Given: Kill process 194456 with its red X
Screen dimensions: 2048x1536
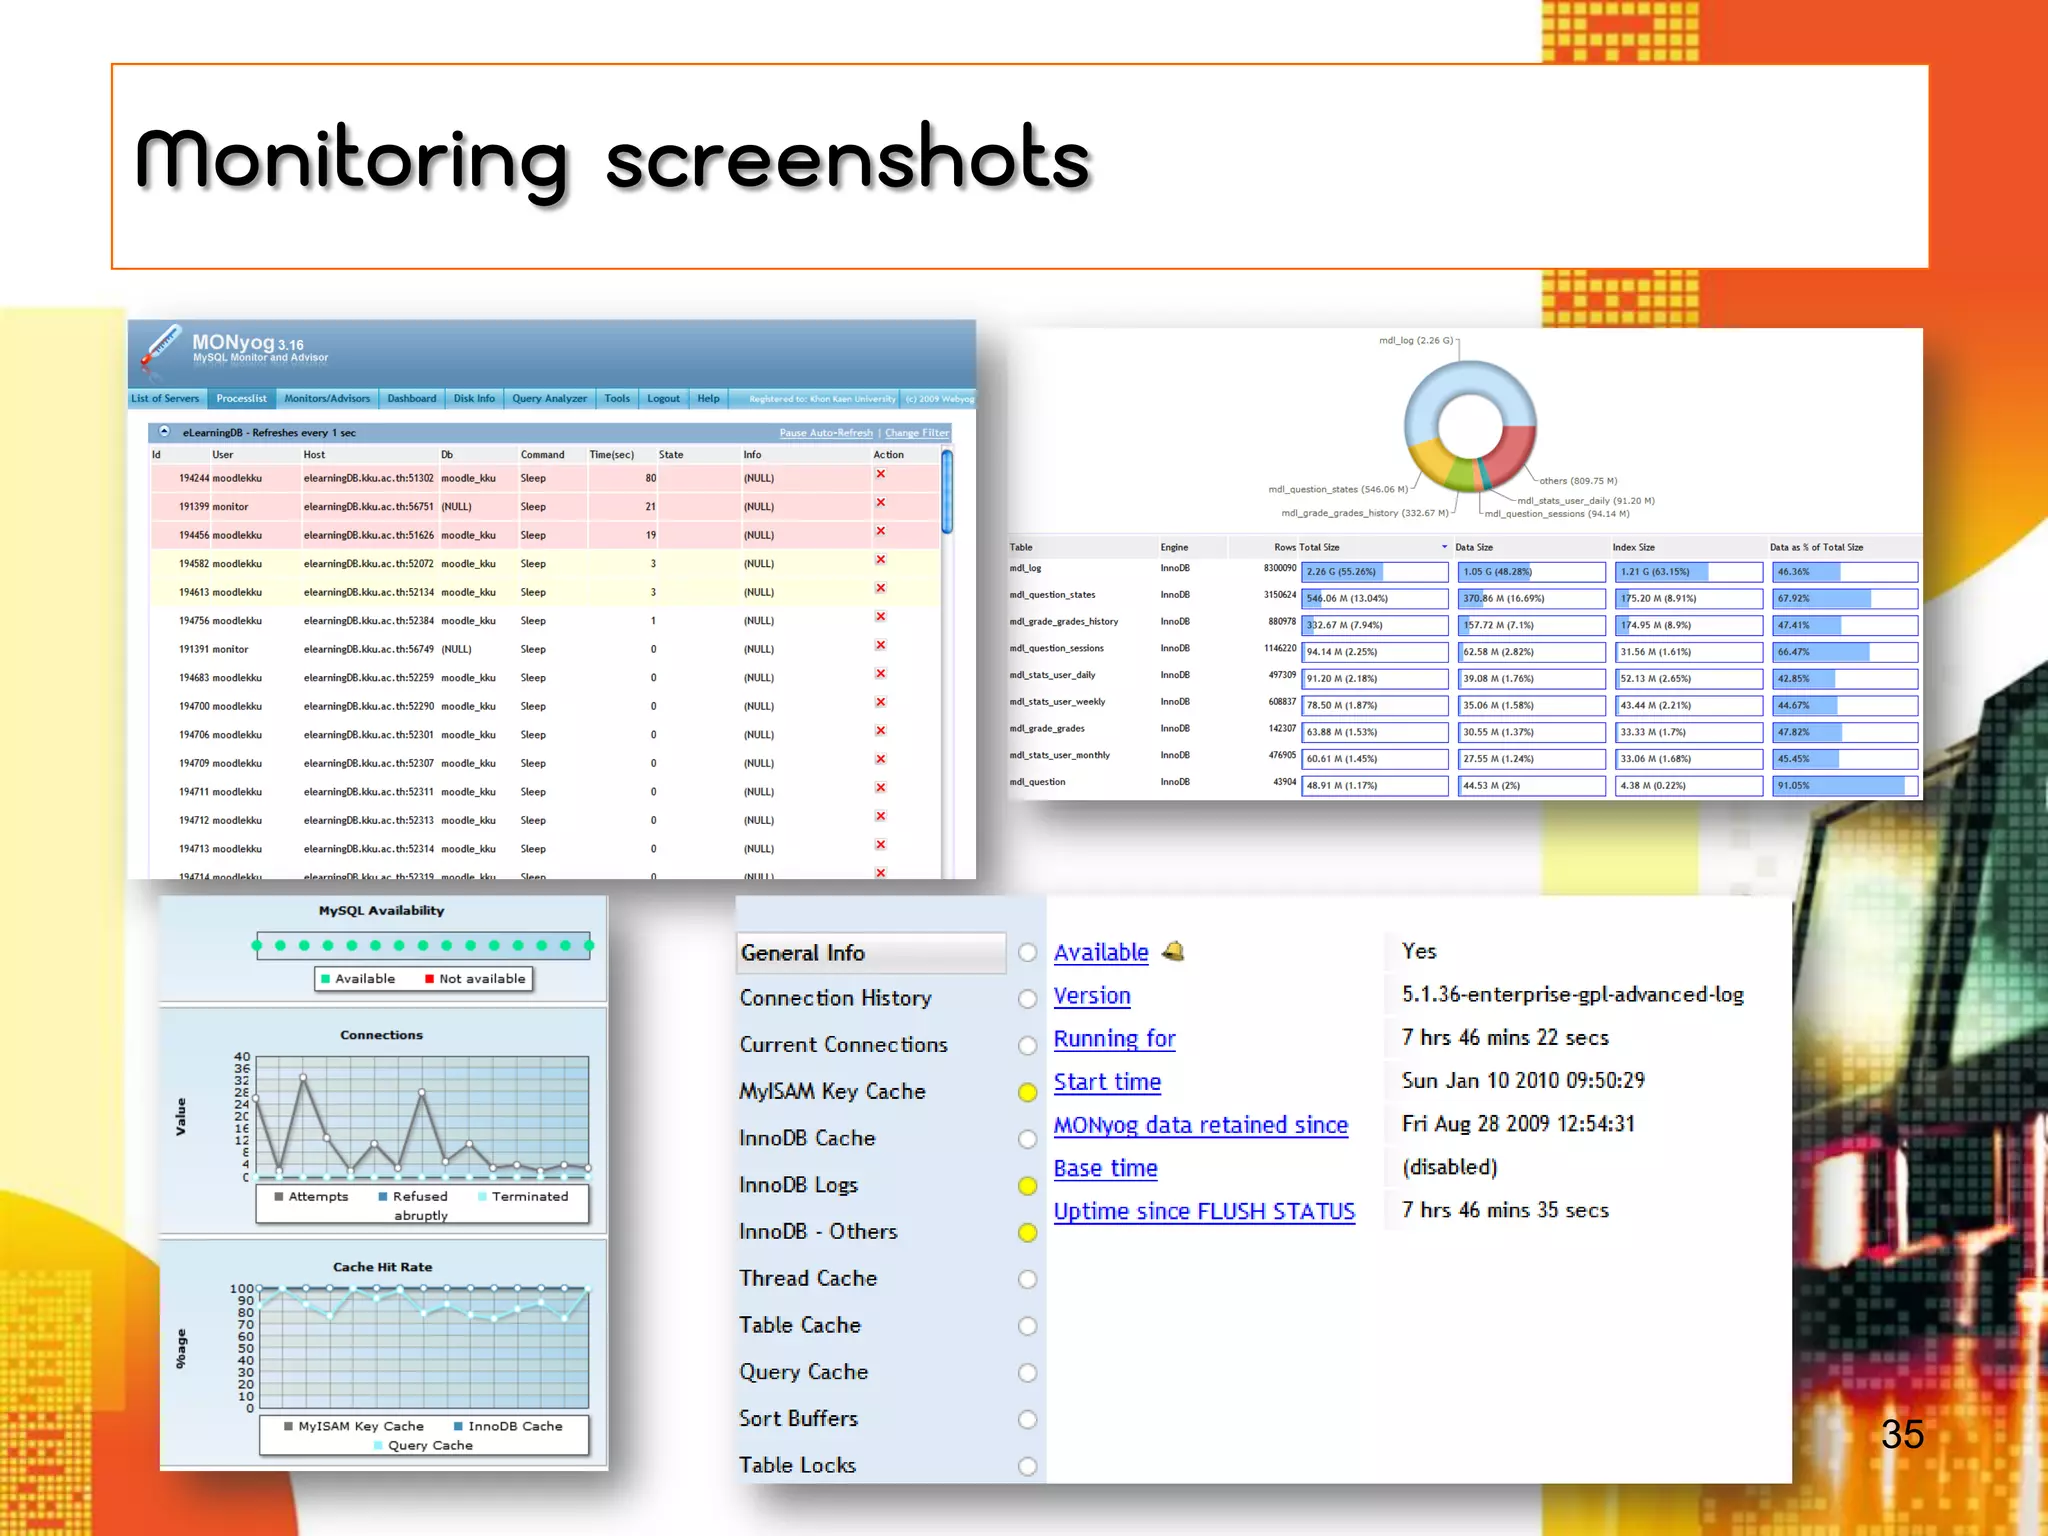Looking at the screenshot, I should 880,532.
